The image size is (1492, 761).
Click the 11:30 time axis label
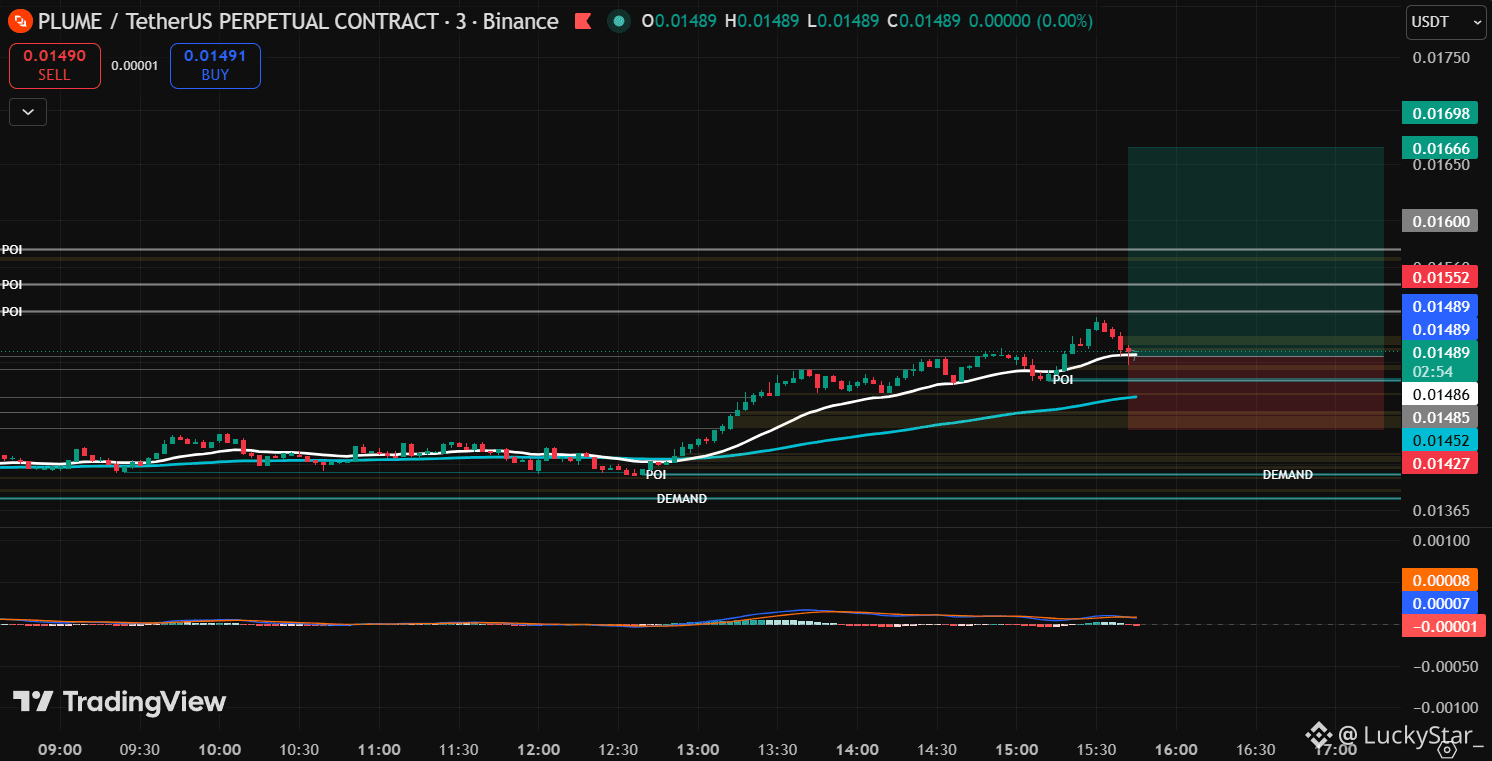point(459,750)
